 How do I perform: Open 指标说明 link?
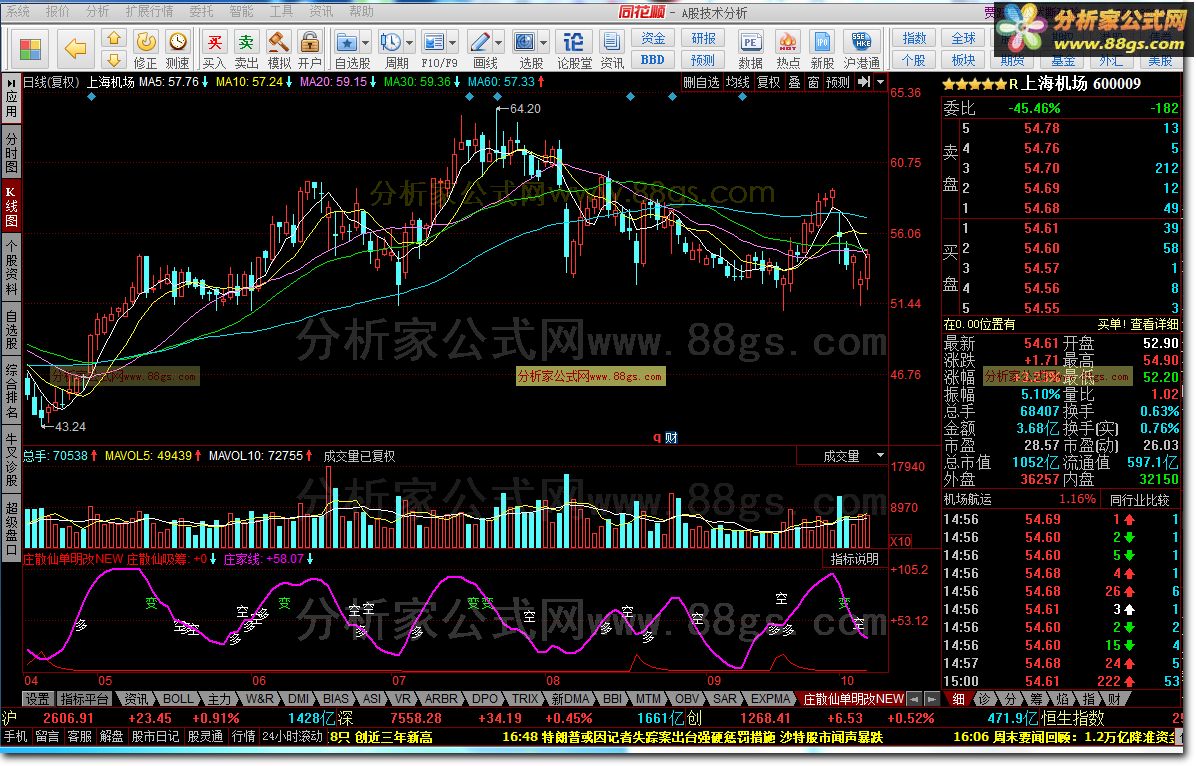tap(855, 559)
